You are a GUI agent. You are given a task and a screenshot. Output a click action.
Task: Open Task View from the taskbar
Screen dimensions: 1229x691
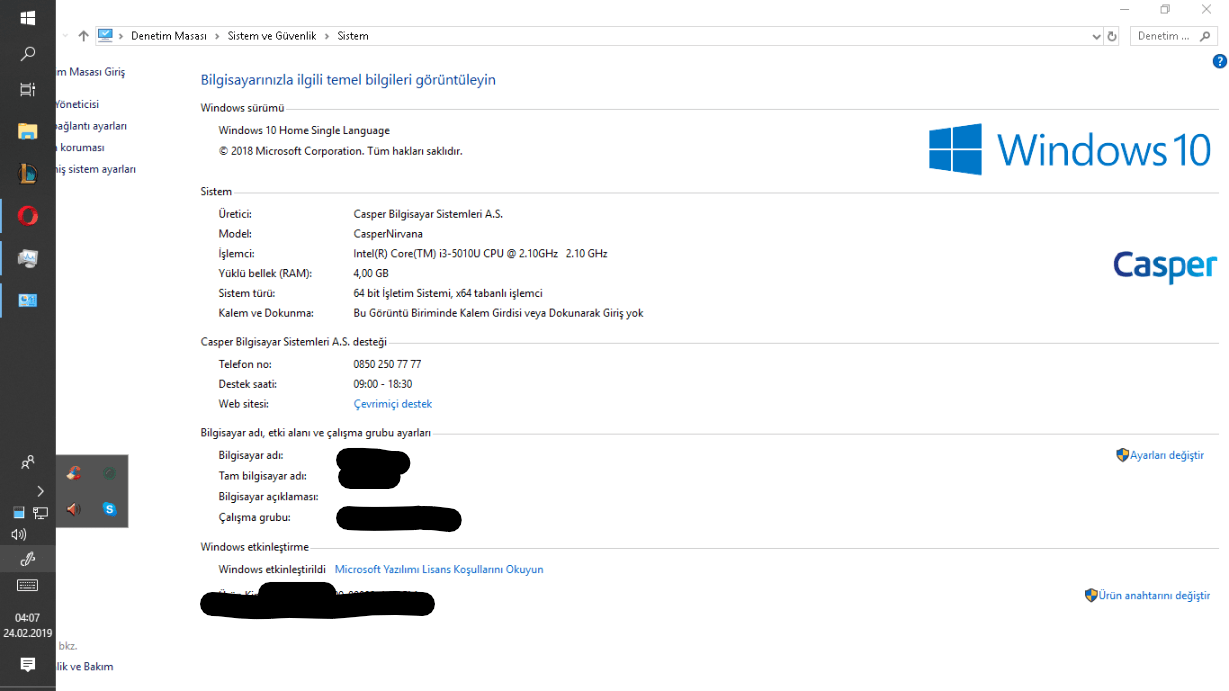point(28,90)
